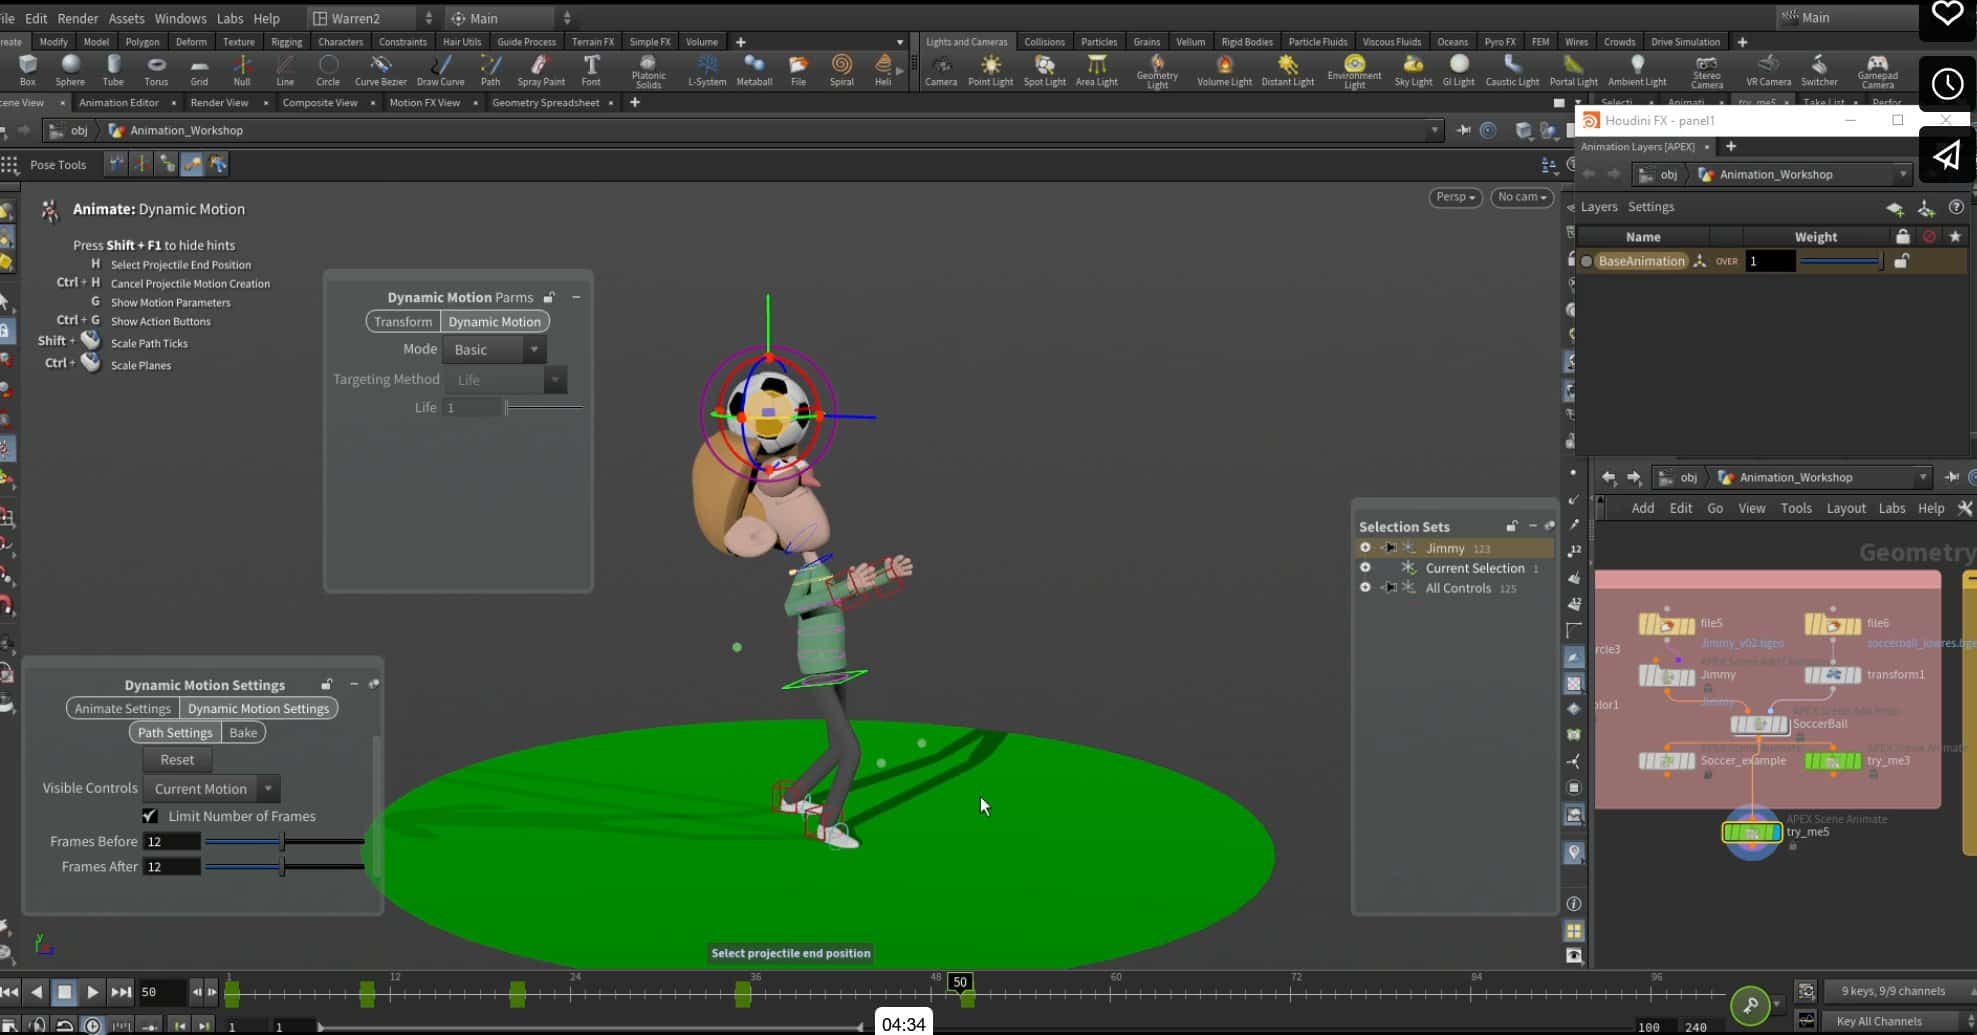Viewport: 1977px width, 1035px height.
Task: Add a Metaball from the shelf
Action: [754, 70]
